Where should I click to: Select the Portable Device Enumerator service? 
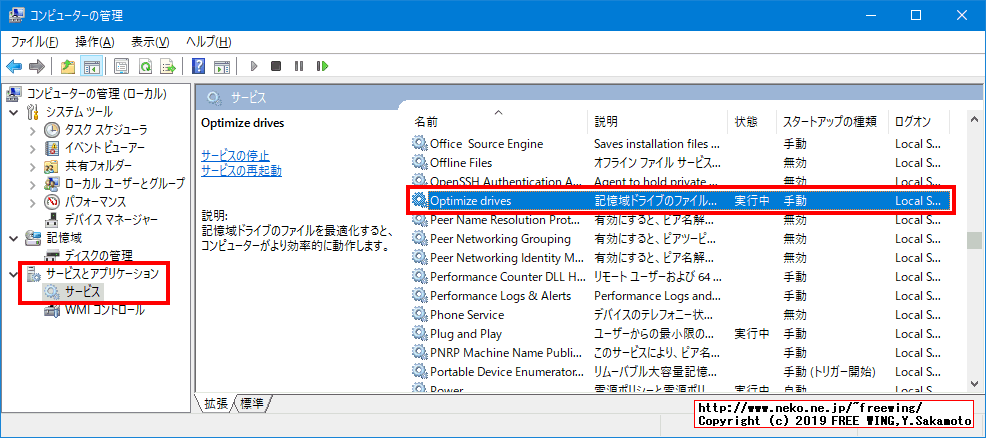[x=680, y=371]
